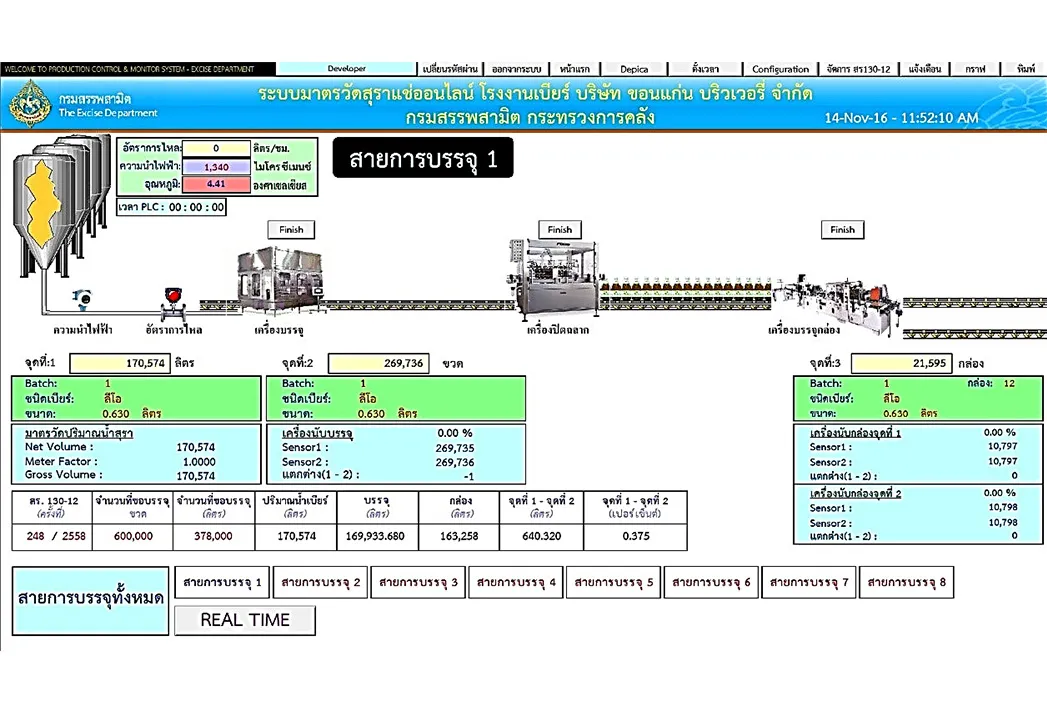The image size is (1047, 712).
Task: Click the red flow rate meter icon
Action: tap(173, 302)
